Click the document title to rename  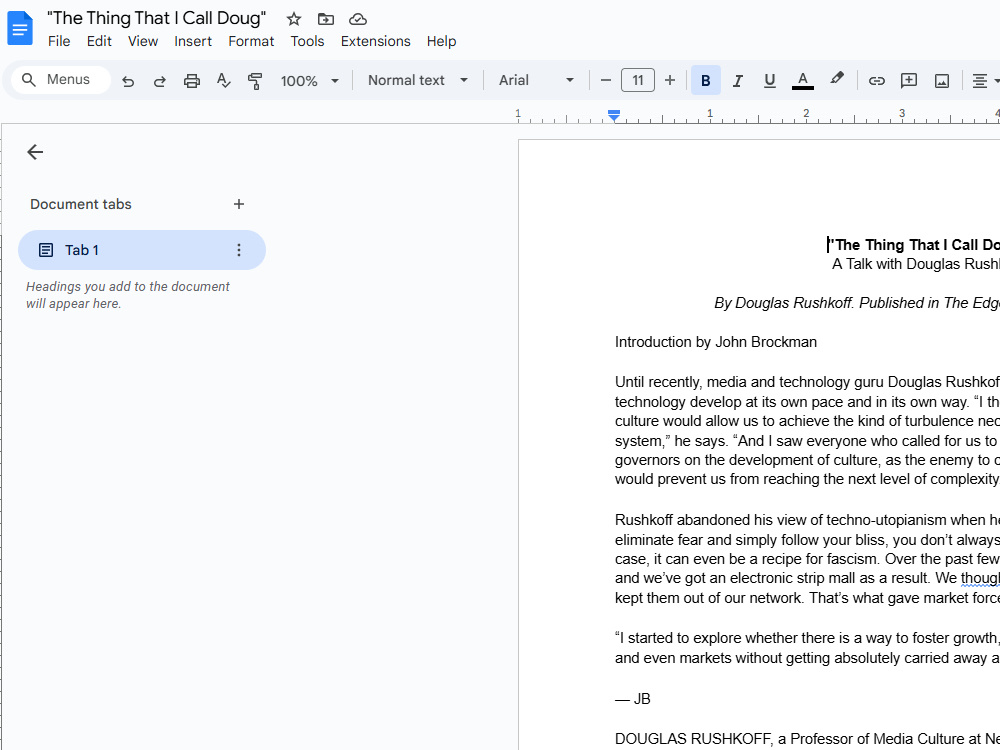(156, 18)
